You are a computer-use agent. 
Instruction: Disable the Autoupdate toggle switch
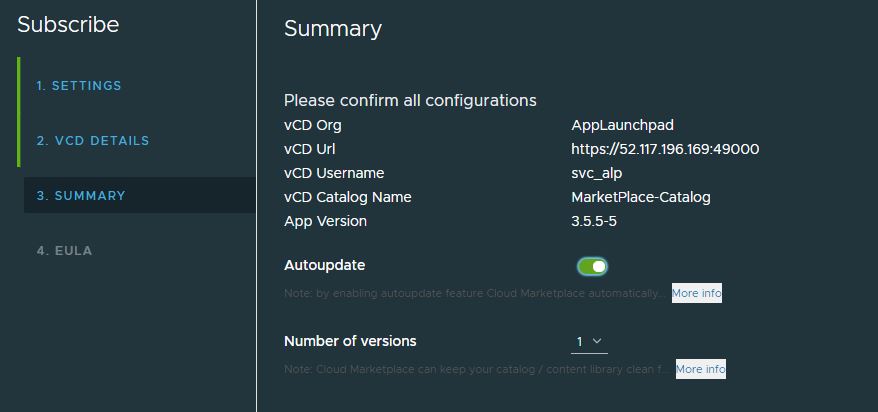click(x=592, y=266)
